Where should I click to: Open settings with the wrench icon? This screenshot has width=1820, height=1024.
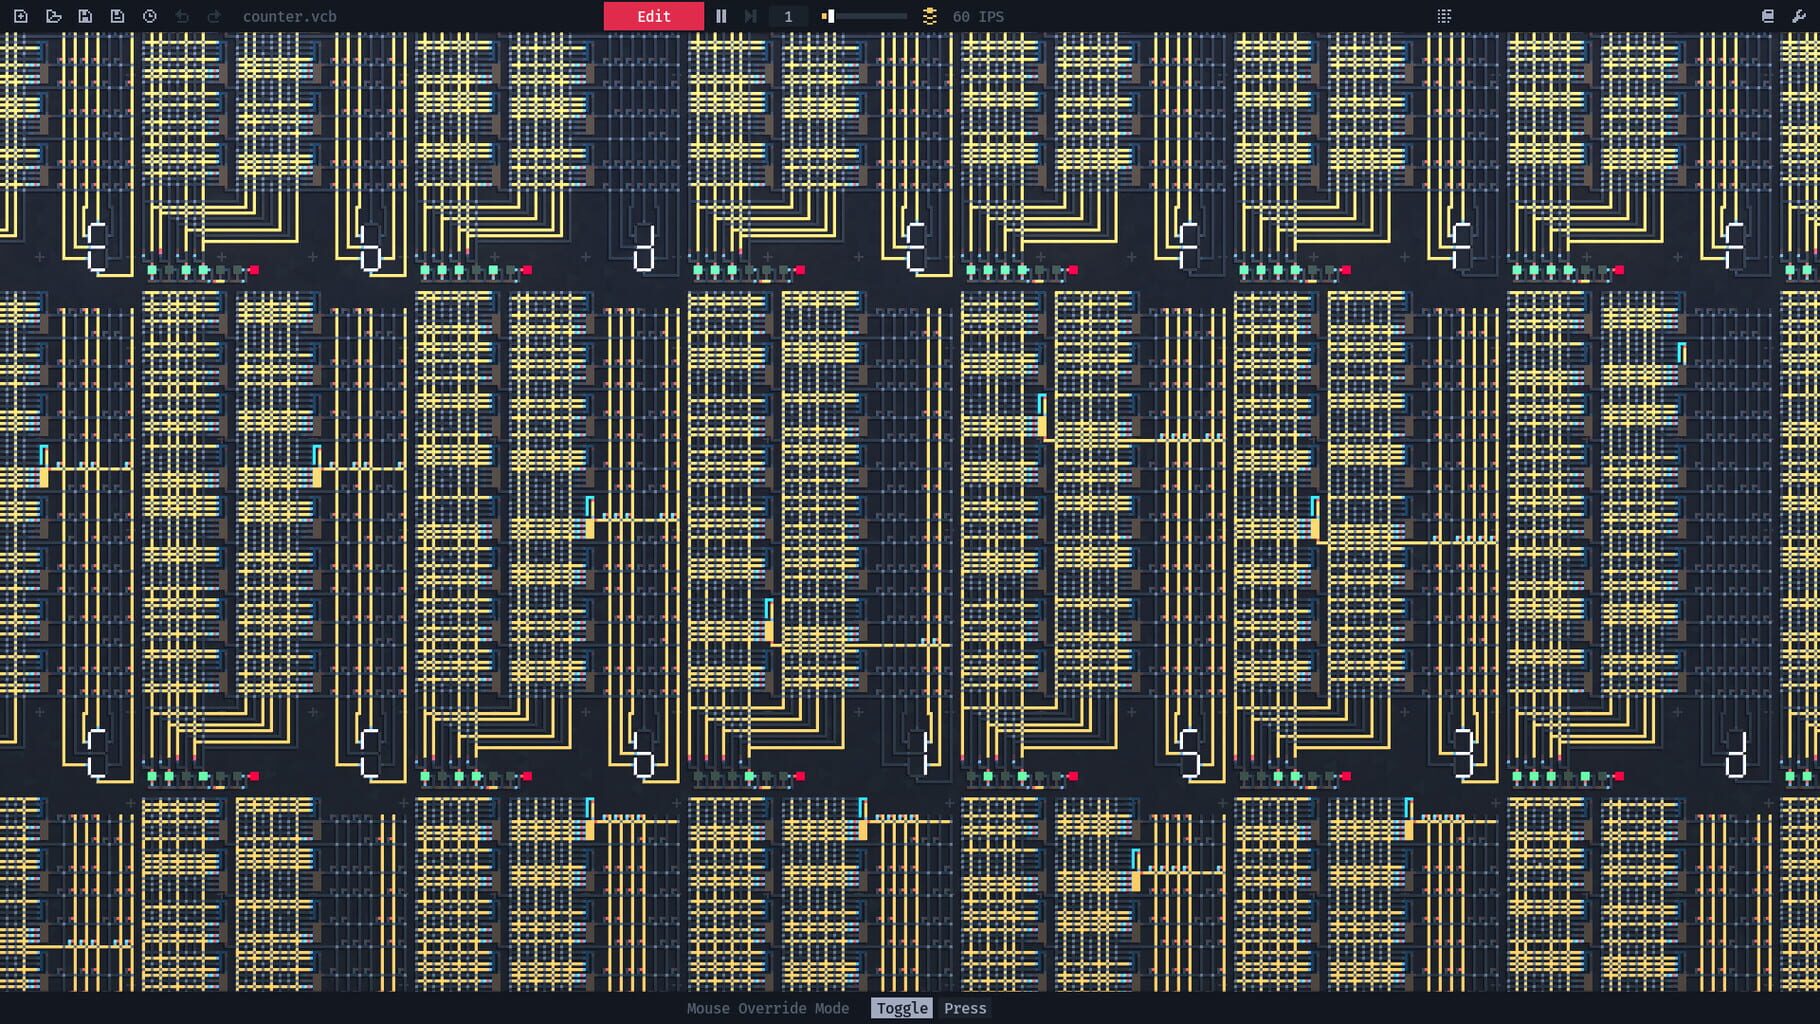pyautogui.click(x=1799, y=16)
